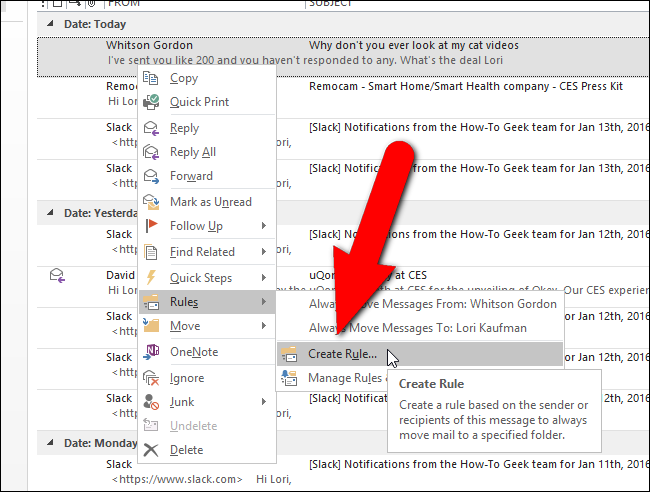Open the Find Related submenu arrow

coord(264,252)
